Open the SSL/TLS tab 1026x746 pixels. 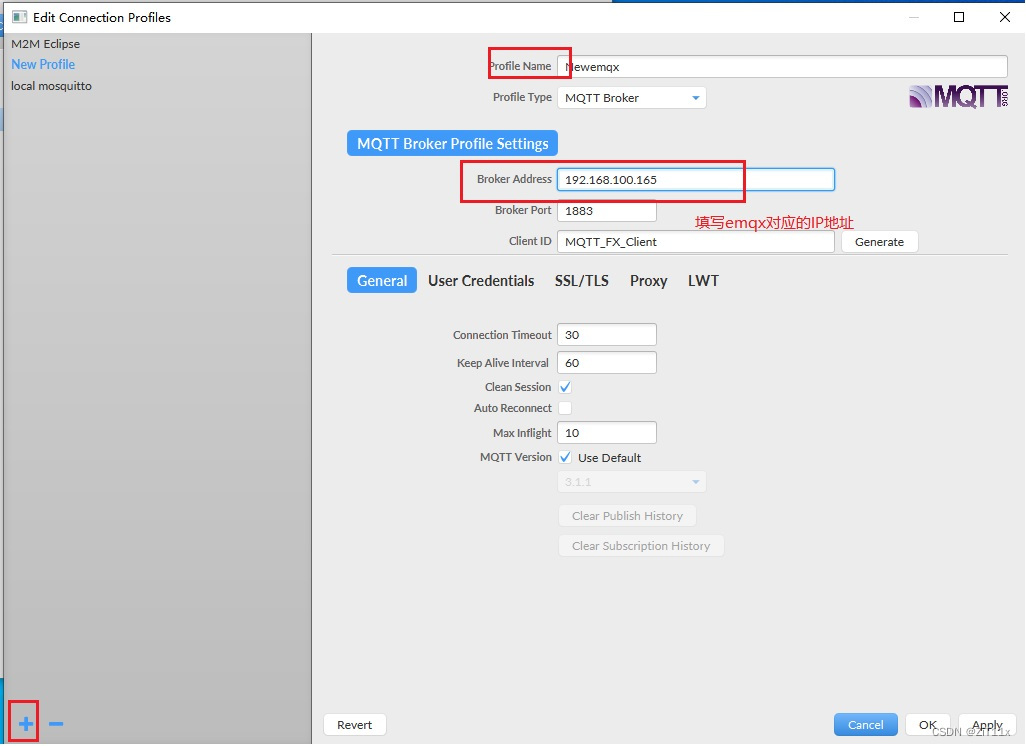pos(582,280)
